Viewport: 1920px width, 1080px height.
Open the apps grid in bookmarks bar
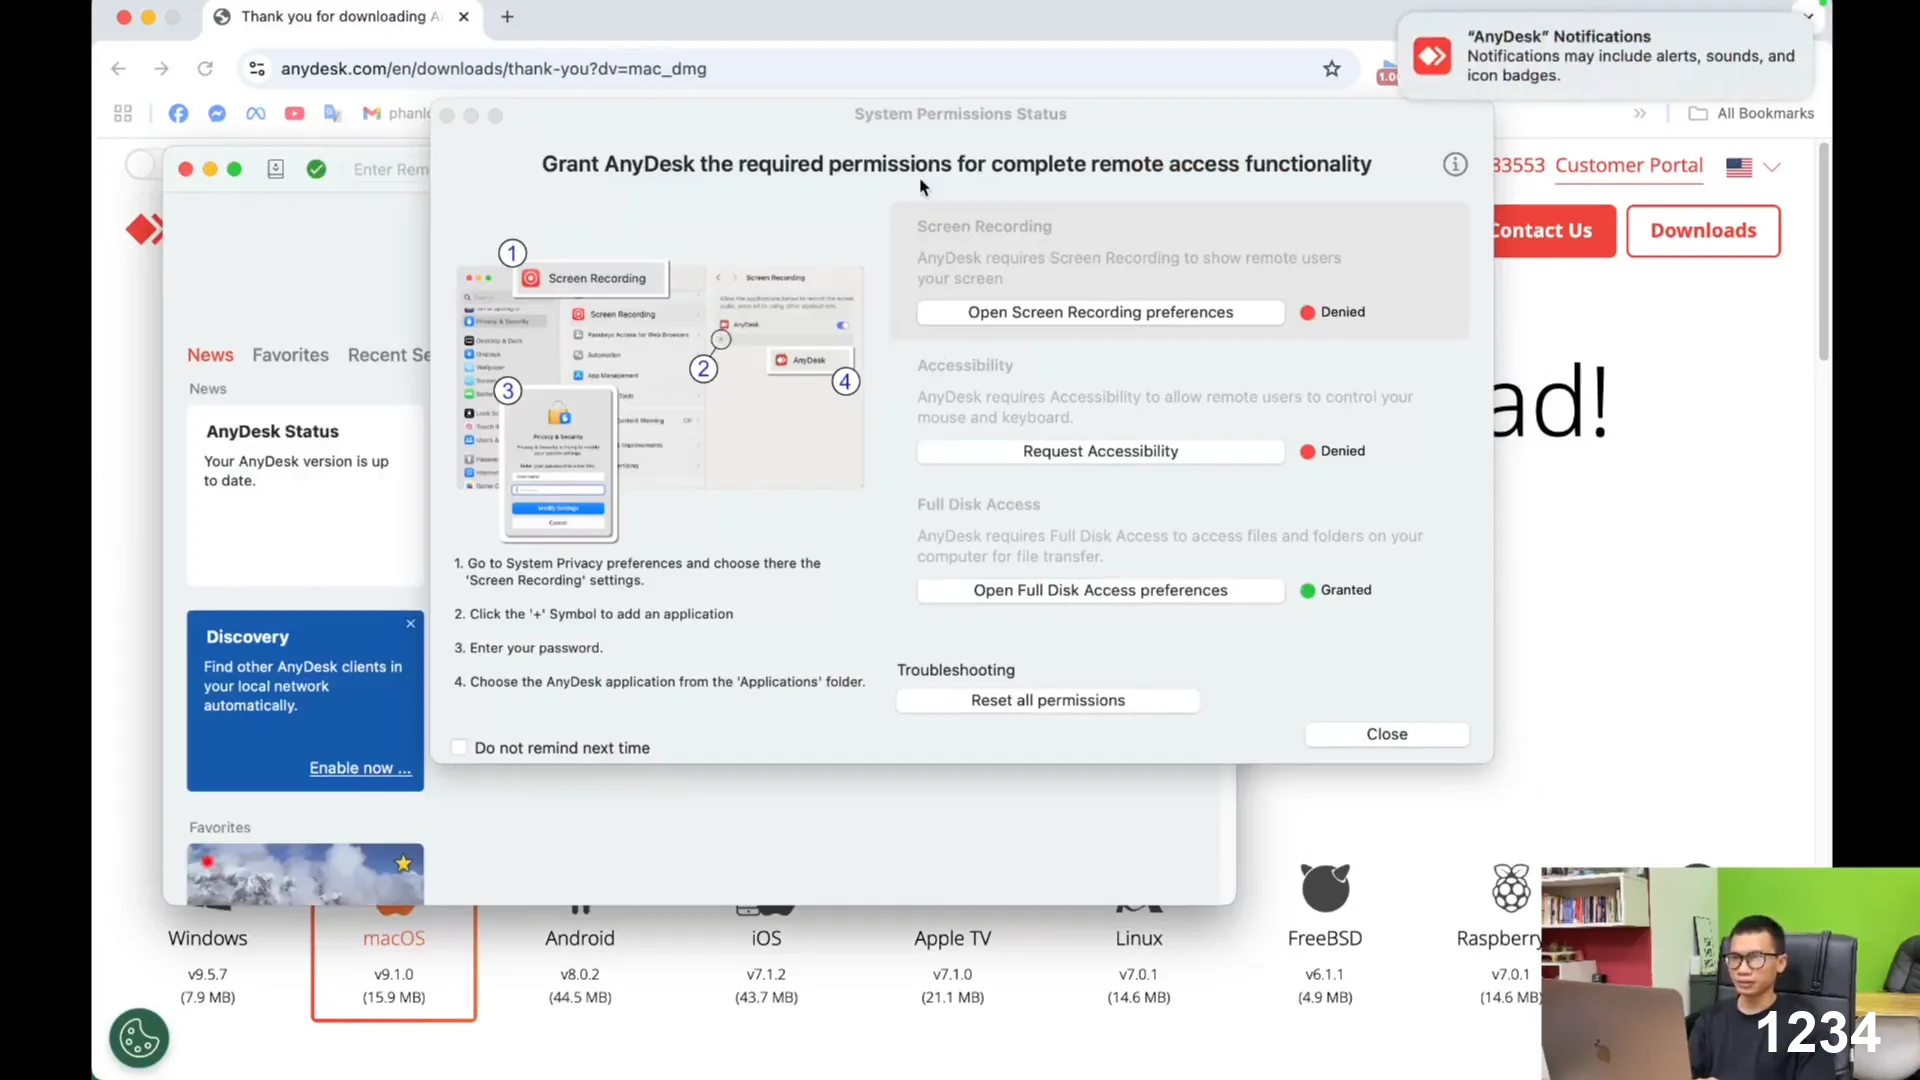(x=123, y=113)
